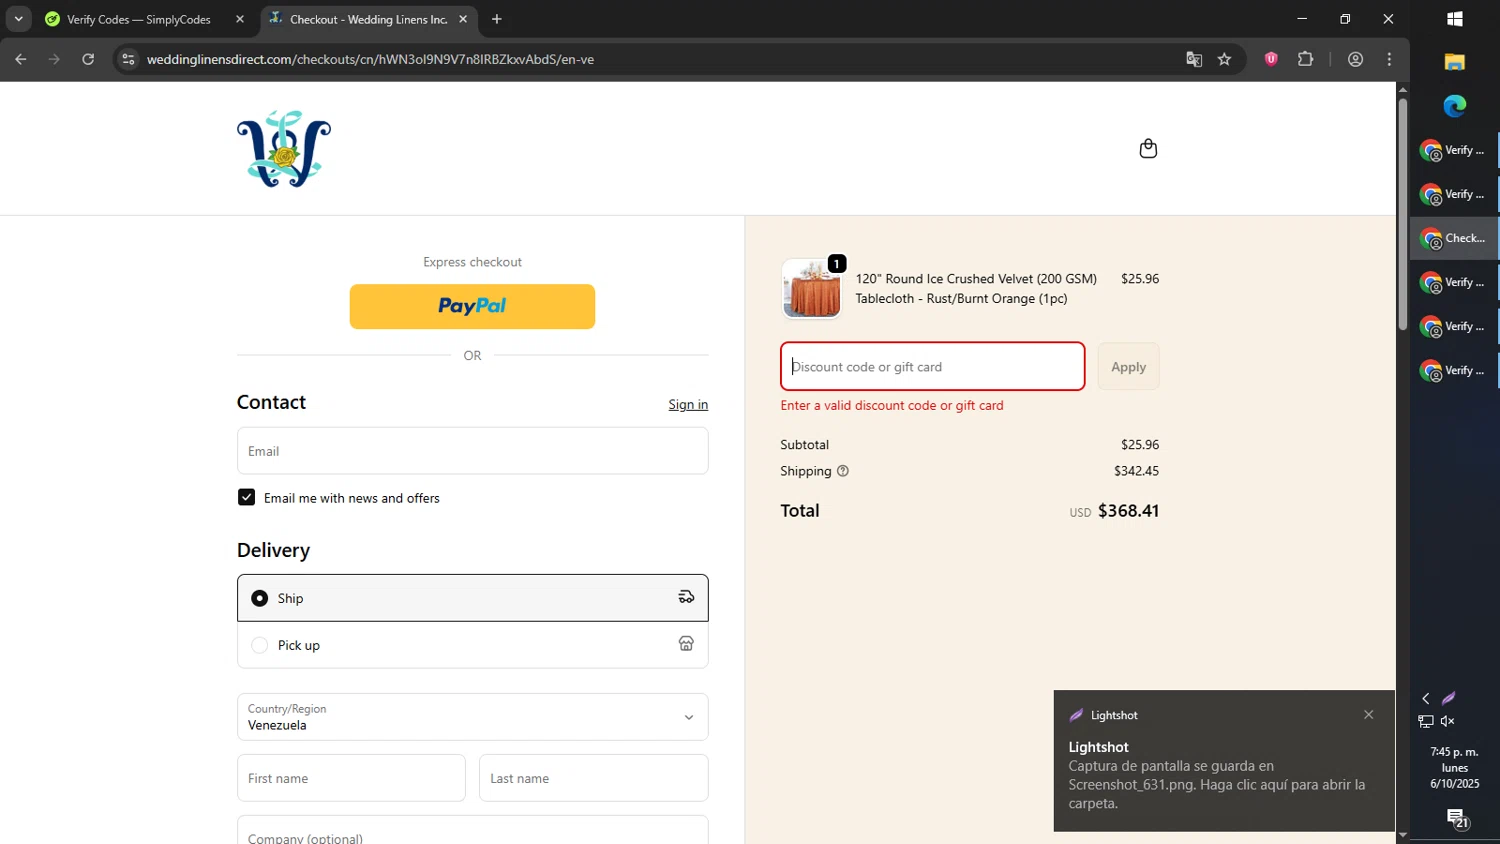The height and width of the screenshot is (844, 1500).
Task: Click the taskbar clock showing 7:45 p. m.
Action: [x=1454, y=767]
